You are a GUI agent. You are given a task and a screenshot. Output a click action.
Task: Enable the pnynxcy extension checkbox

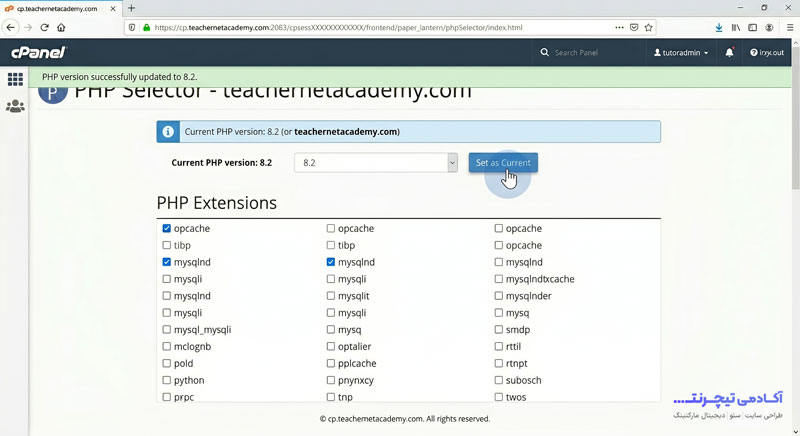331,380
